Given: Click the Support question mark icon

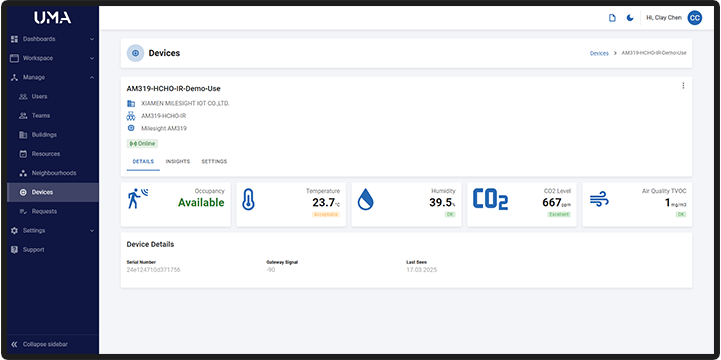Looking at the screenshot, I should point(14,250).
